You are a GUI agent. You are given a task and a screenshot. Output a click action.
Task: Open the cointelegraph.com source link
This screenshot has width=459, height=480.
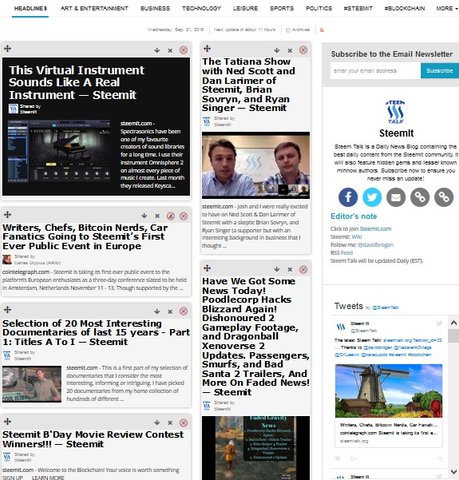(x=26, y=272)
